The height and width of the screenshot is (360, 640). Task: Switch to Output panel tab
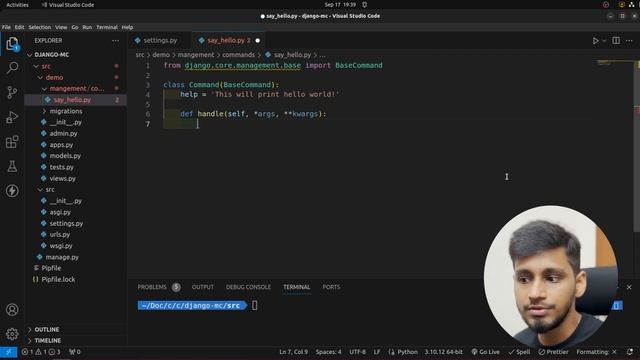click(203, 287)
